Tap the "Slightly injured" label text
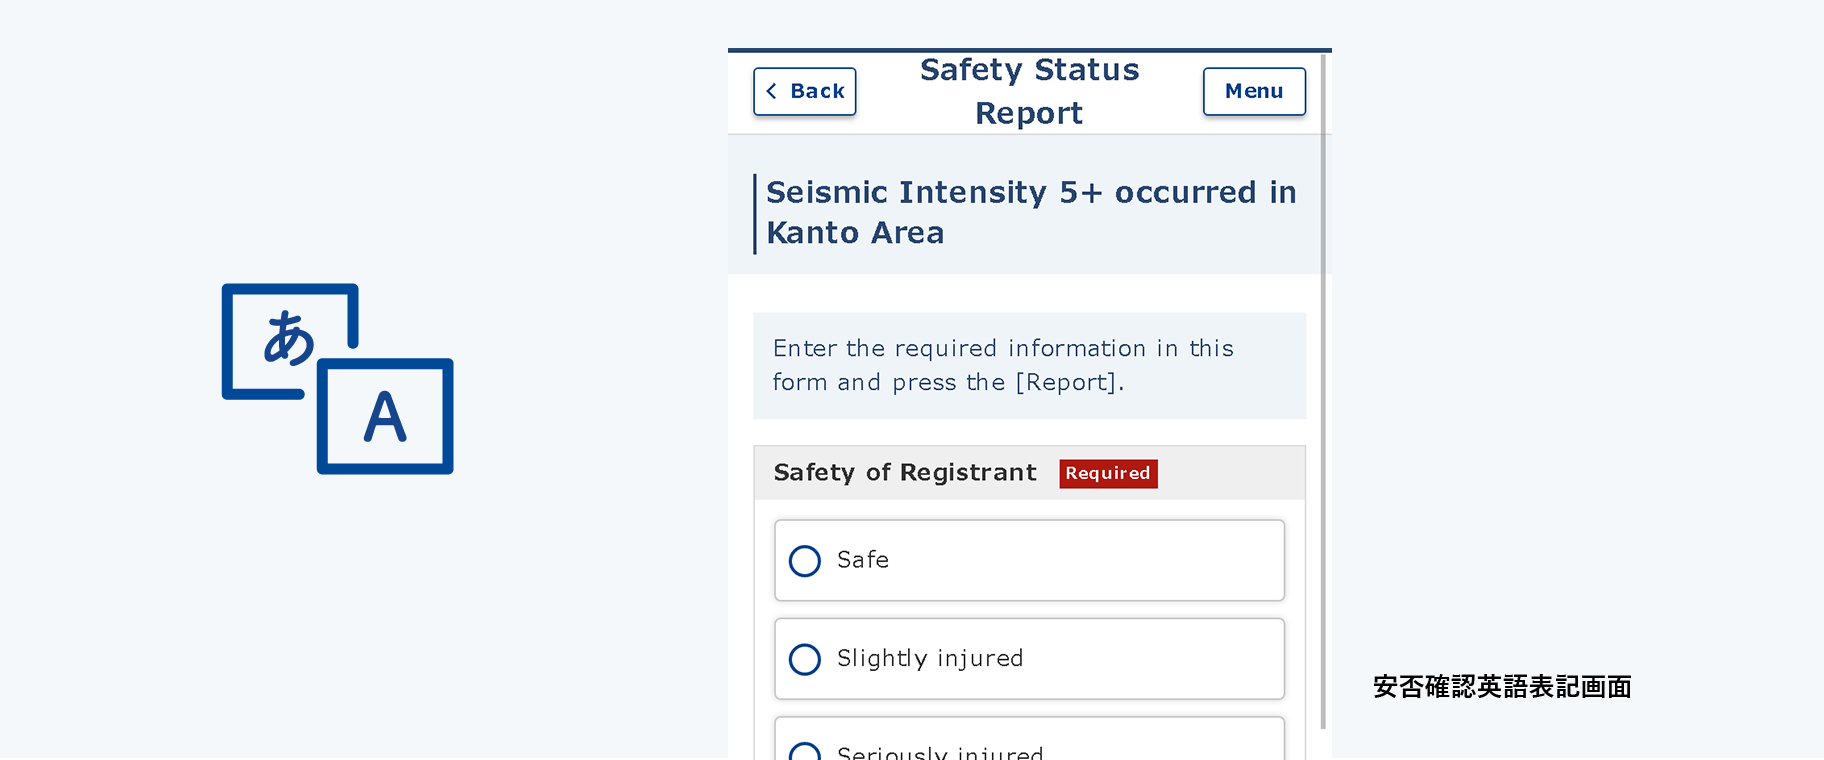The height and width of the screenshot is (760, 1824). [930, 659]
